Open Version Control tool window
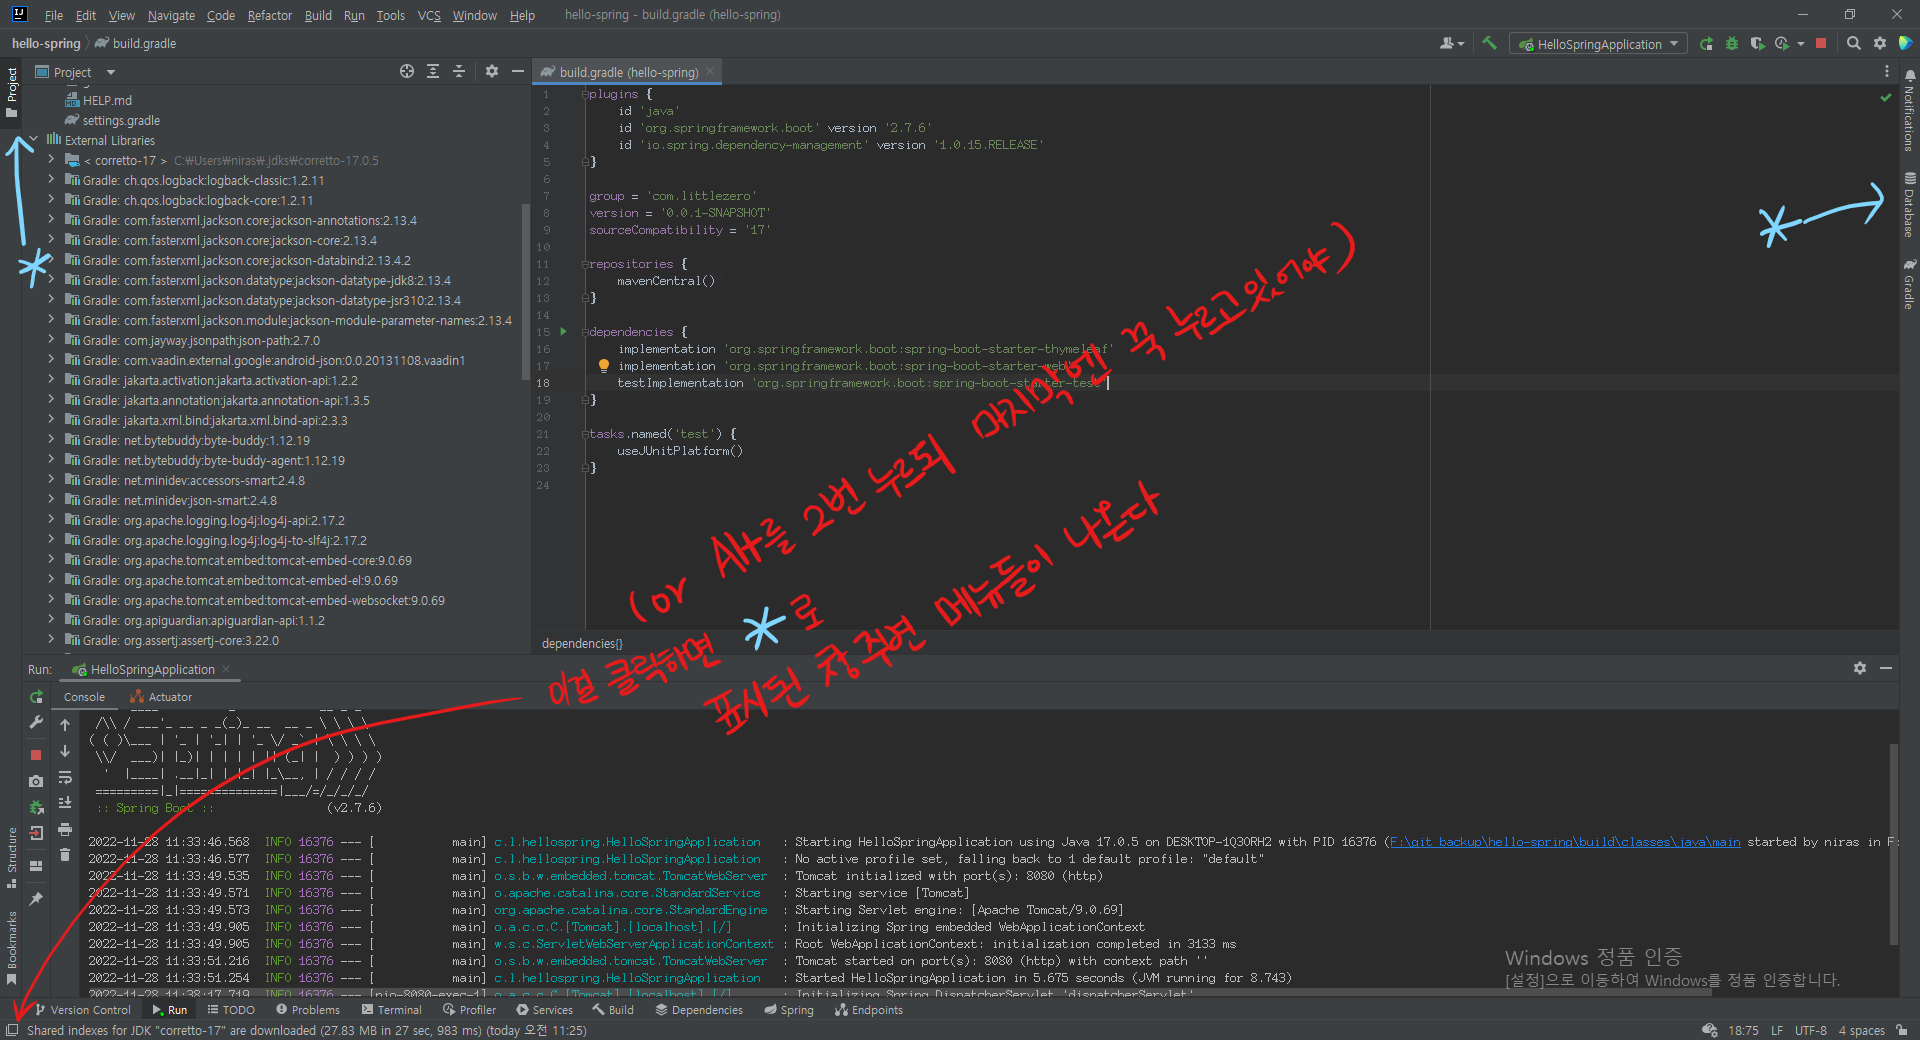 [x=83, y=1010]
